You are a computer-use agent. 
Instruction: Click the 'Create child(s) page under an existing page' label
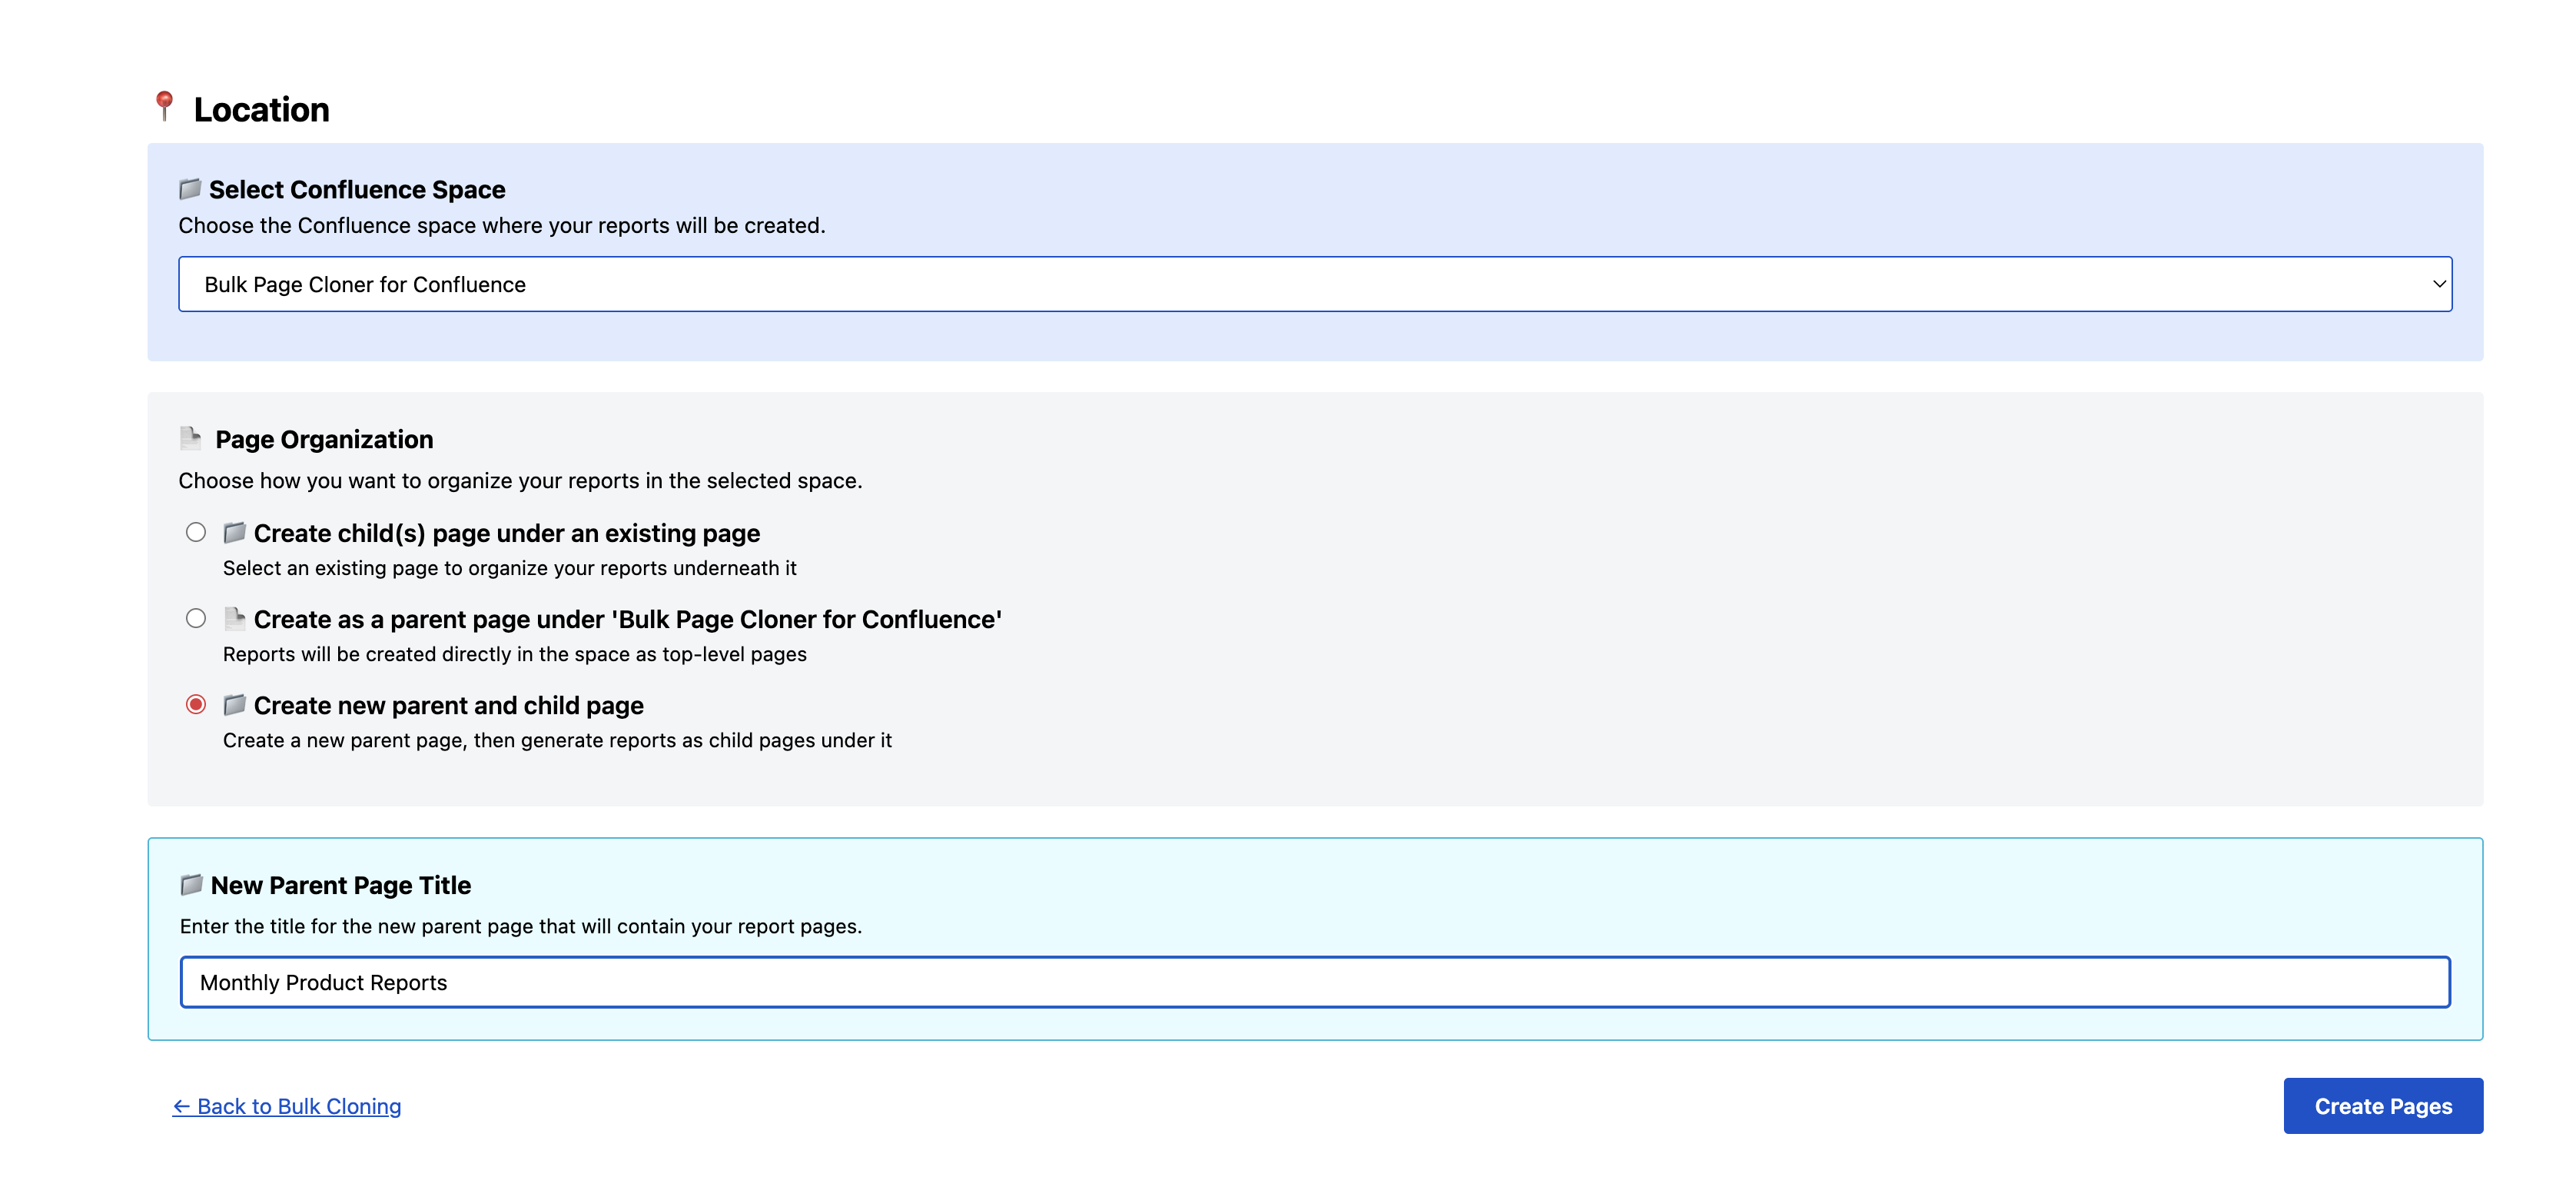coord(507,533)
